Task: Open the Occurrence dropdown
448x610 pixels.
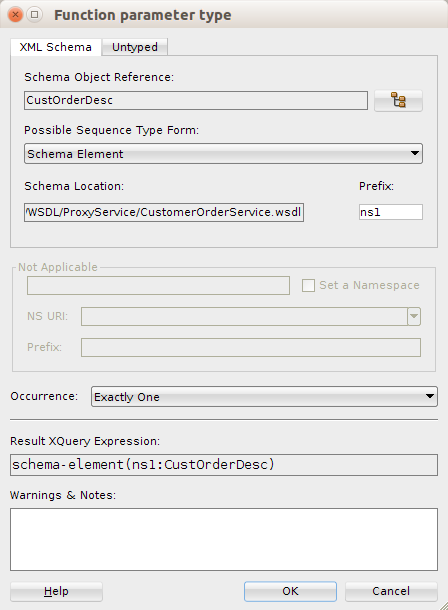Action: pos(264,396)
